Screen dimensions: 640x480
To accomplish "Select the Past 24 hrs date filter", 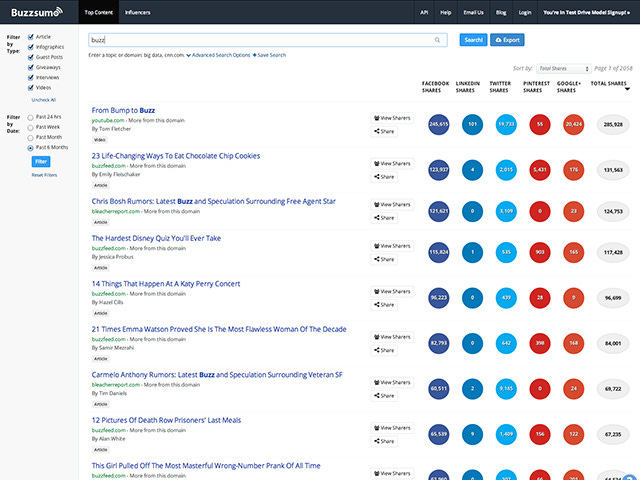I will [30, 118].
